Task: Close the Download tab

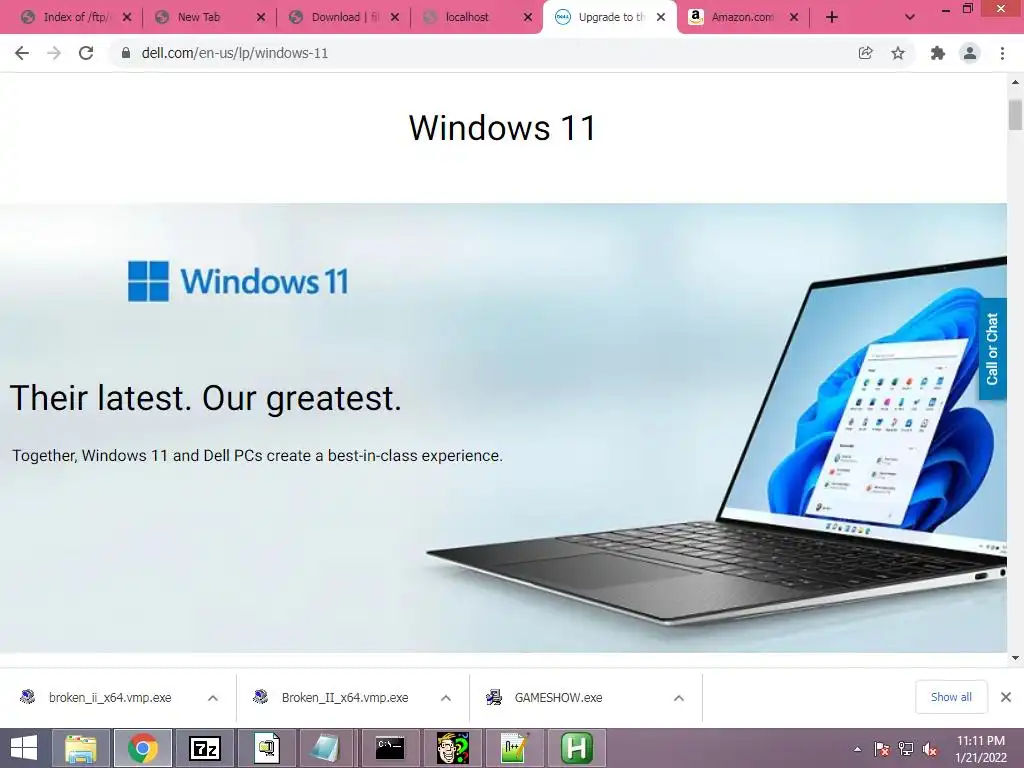Action: 394,17
